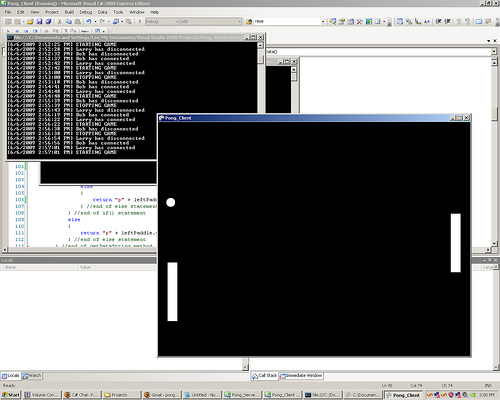The height and width of the screenshot is (400, 500).
Task: Click the server console scrollbar up arrow
Action: pos(260,45)
